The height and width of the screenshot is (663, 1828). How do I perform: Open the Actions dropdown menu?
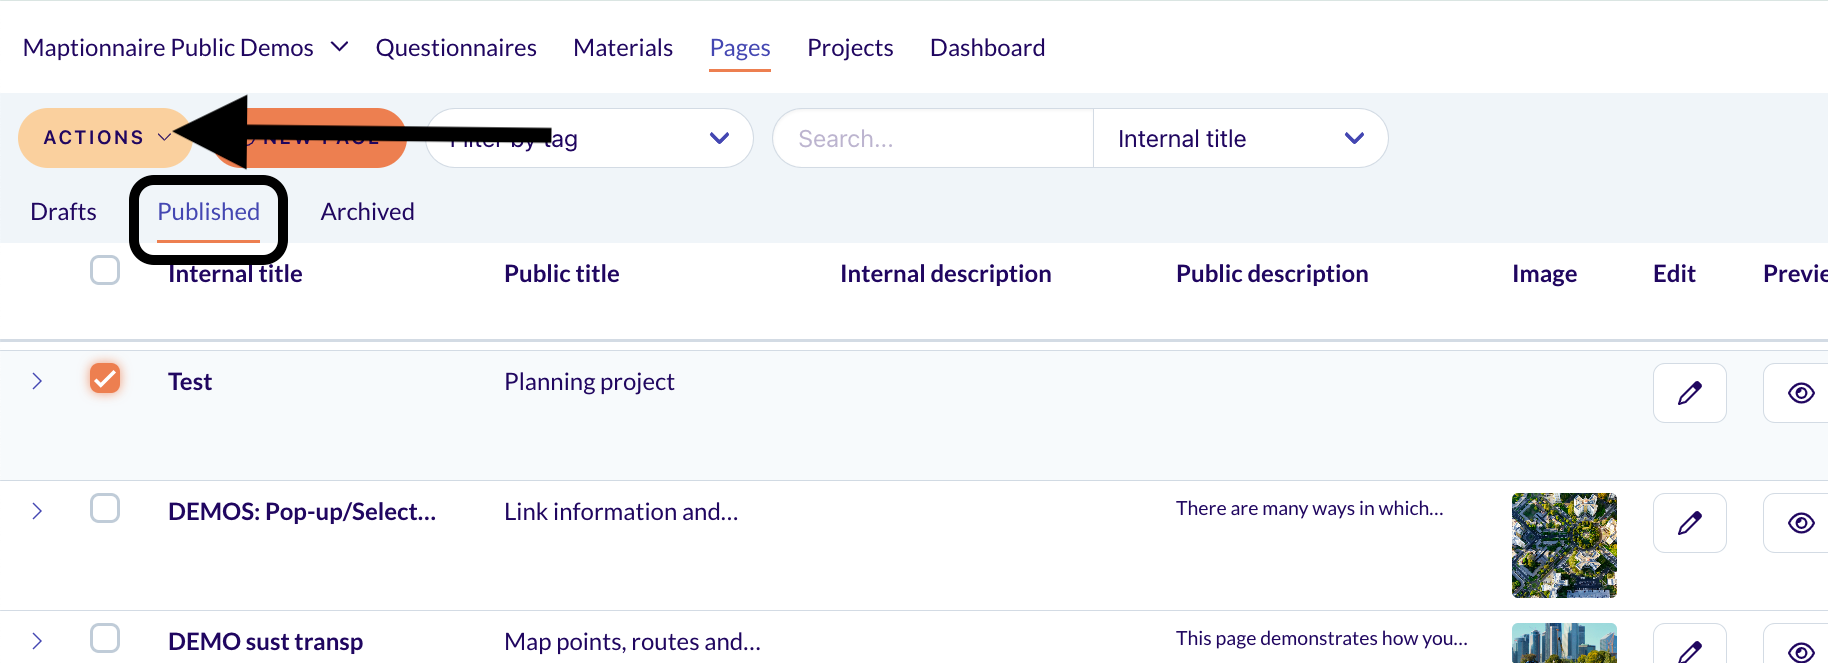[105, 138]
